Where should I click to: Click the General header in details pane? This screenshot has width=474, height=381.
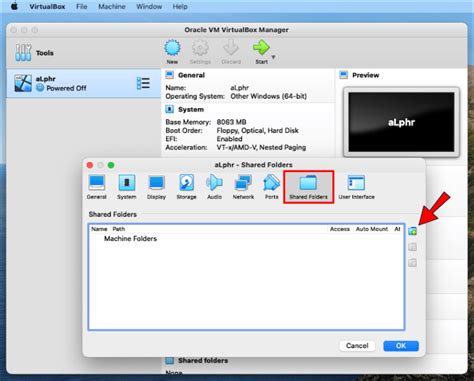[x=191, y=75]
